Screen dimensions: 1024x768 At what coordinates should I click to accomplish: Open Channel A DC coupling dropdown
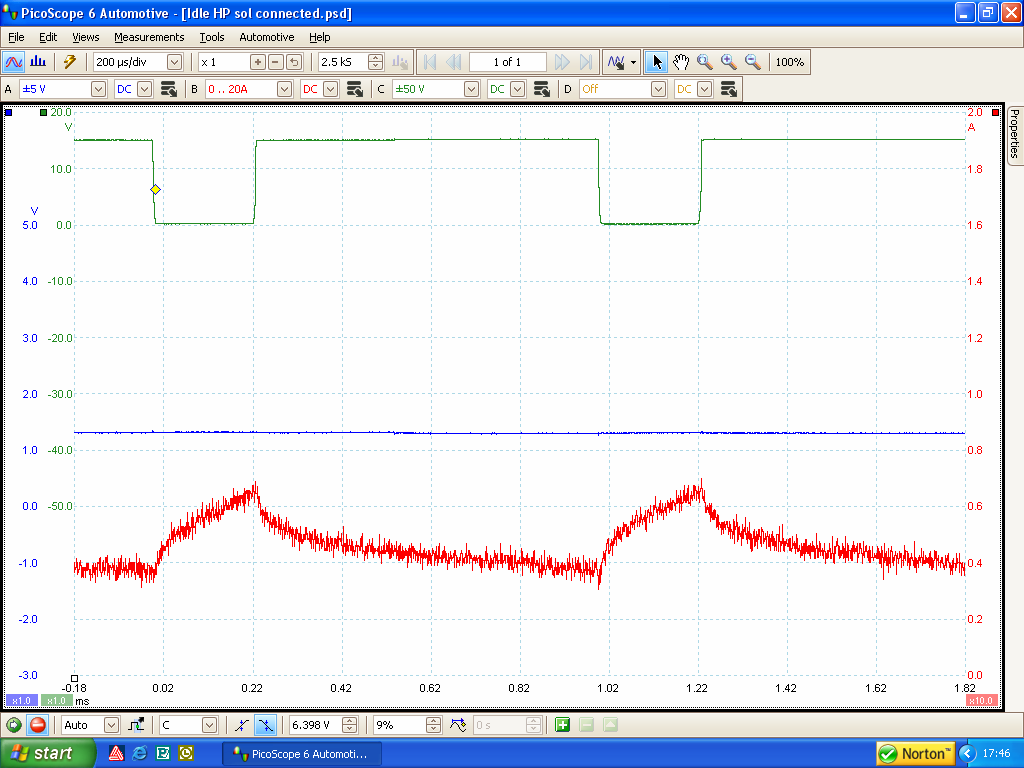coord(145,89)
